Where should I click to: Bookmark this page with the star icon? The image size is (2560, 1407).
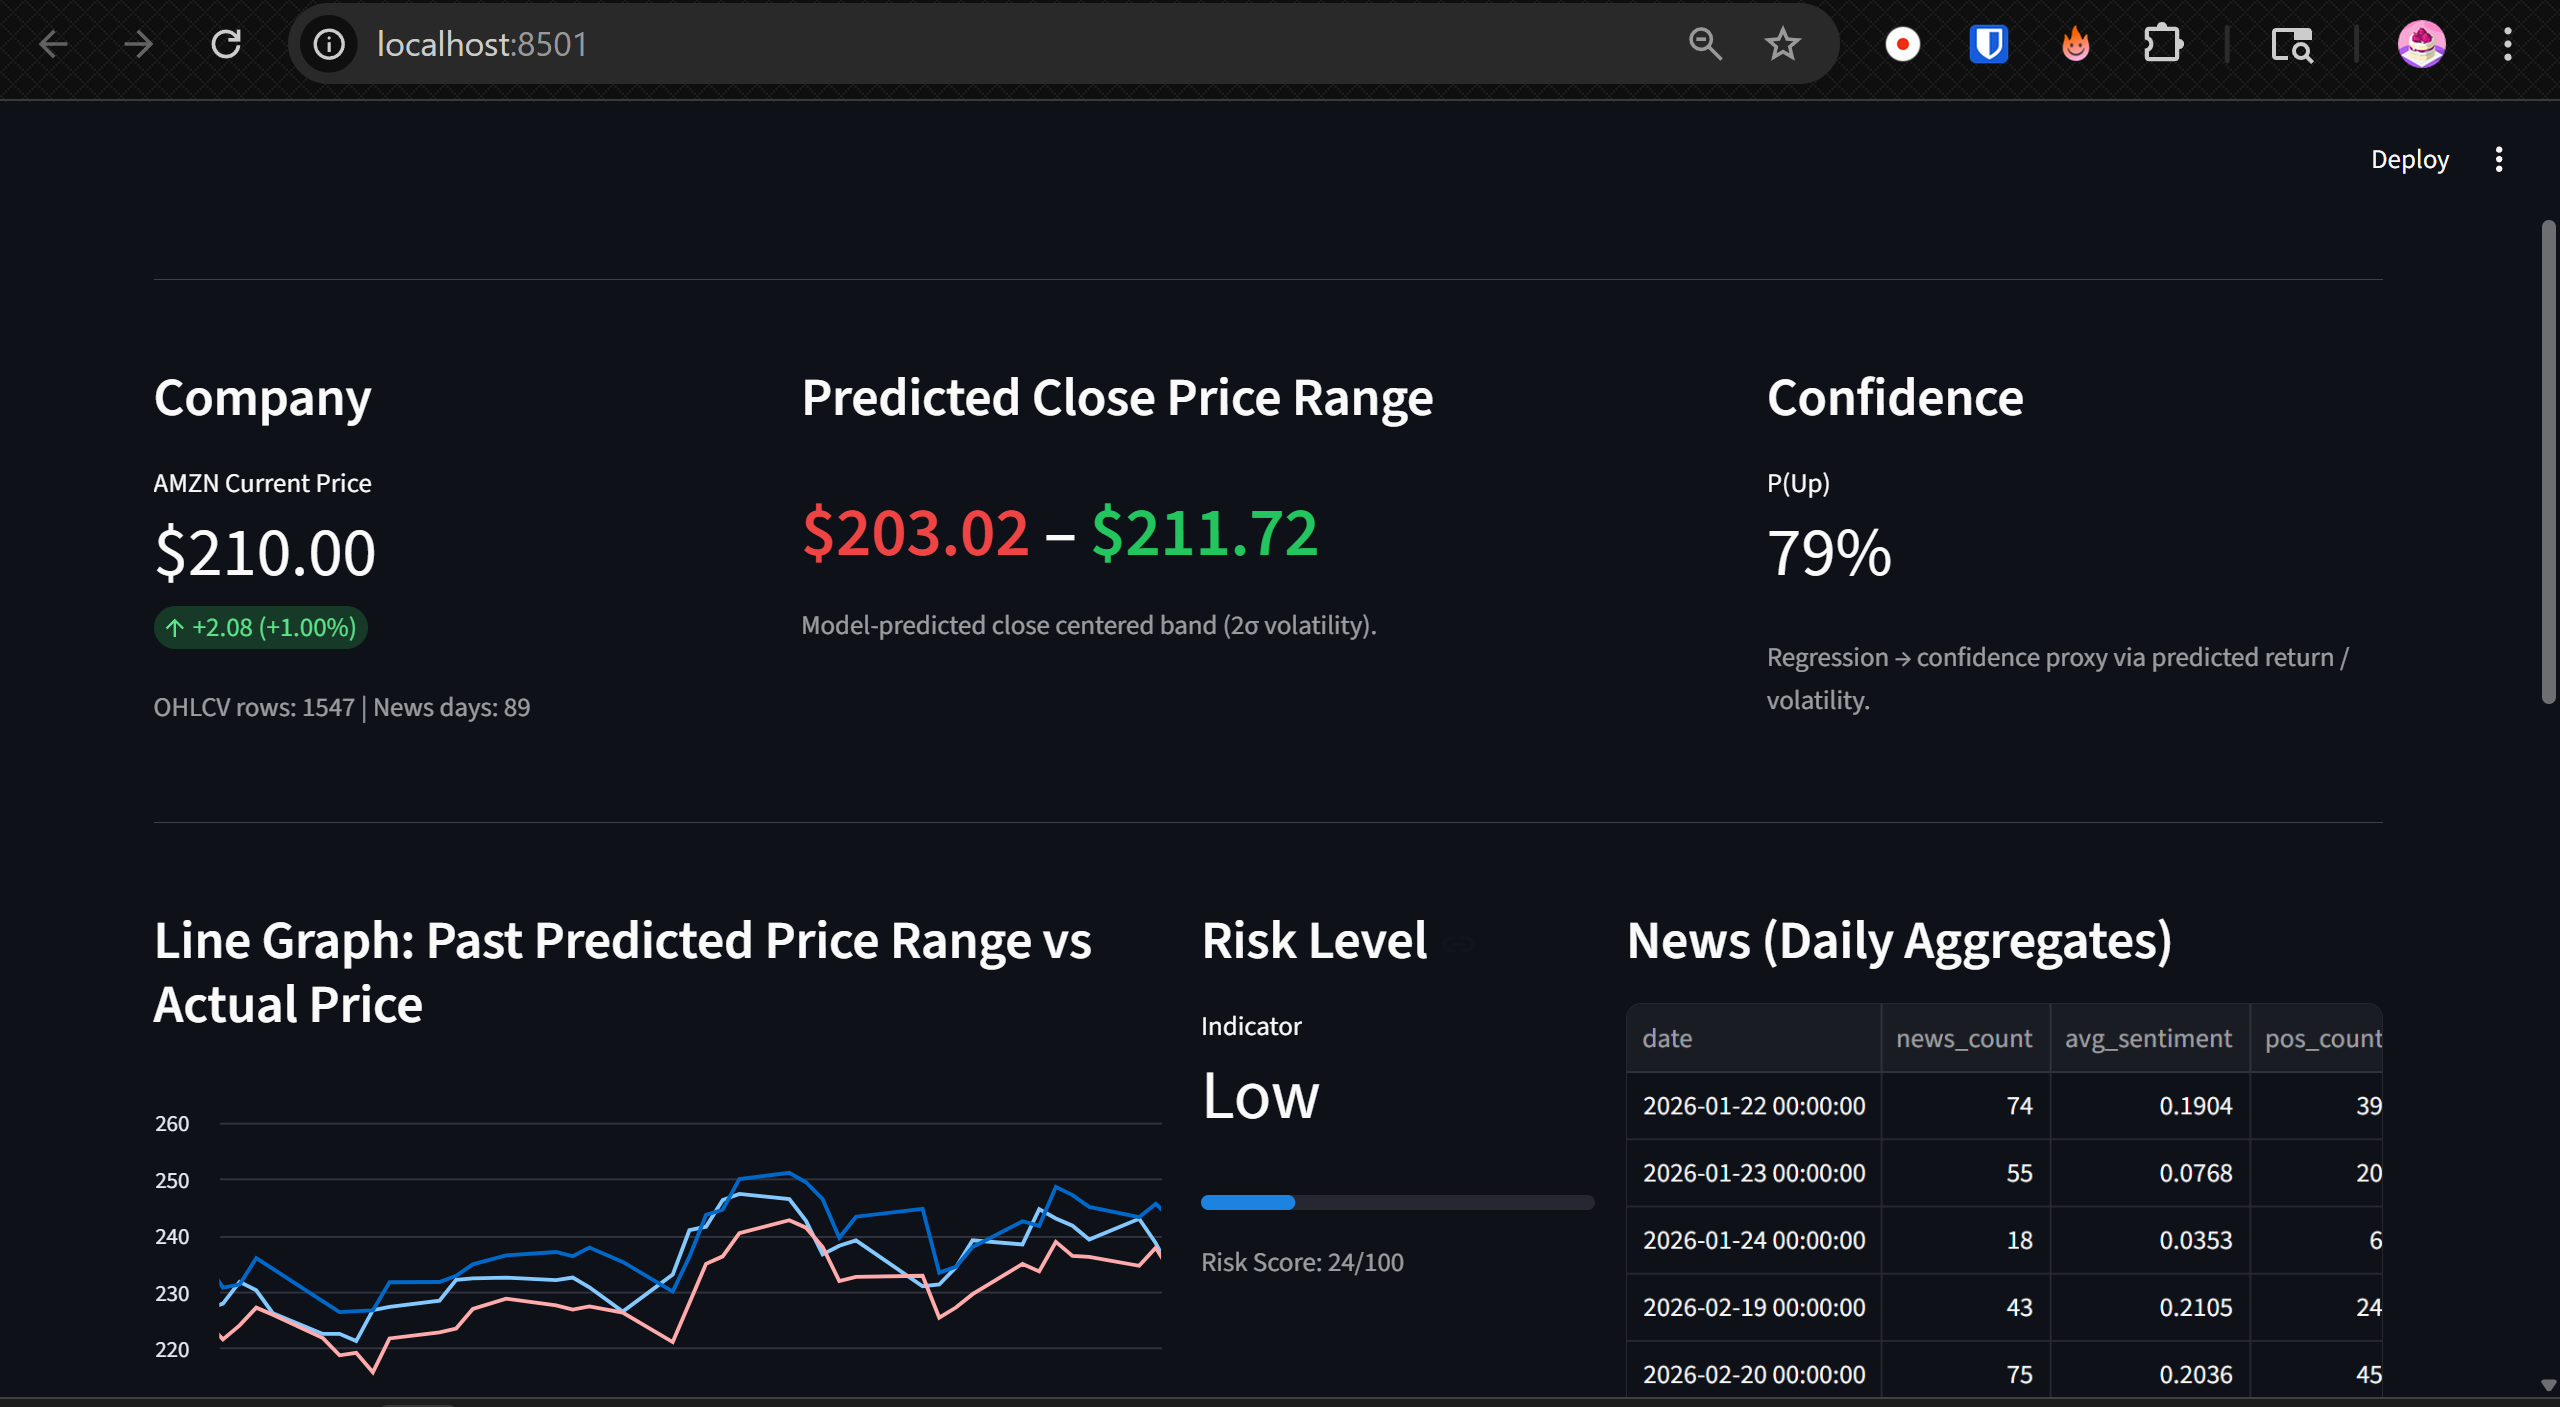pyautogui.click(x=1782, y=44)
